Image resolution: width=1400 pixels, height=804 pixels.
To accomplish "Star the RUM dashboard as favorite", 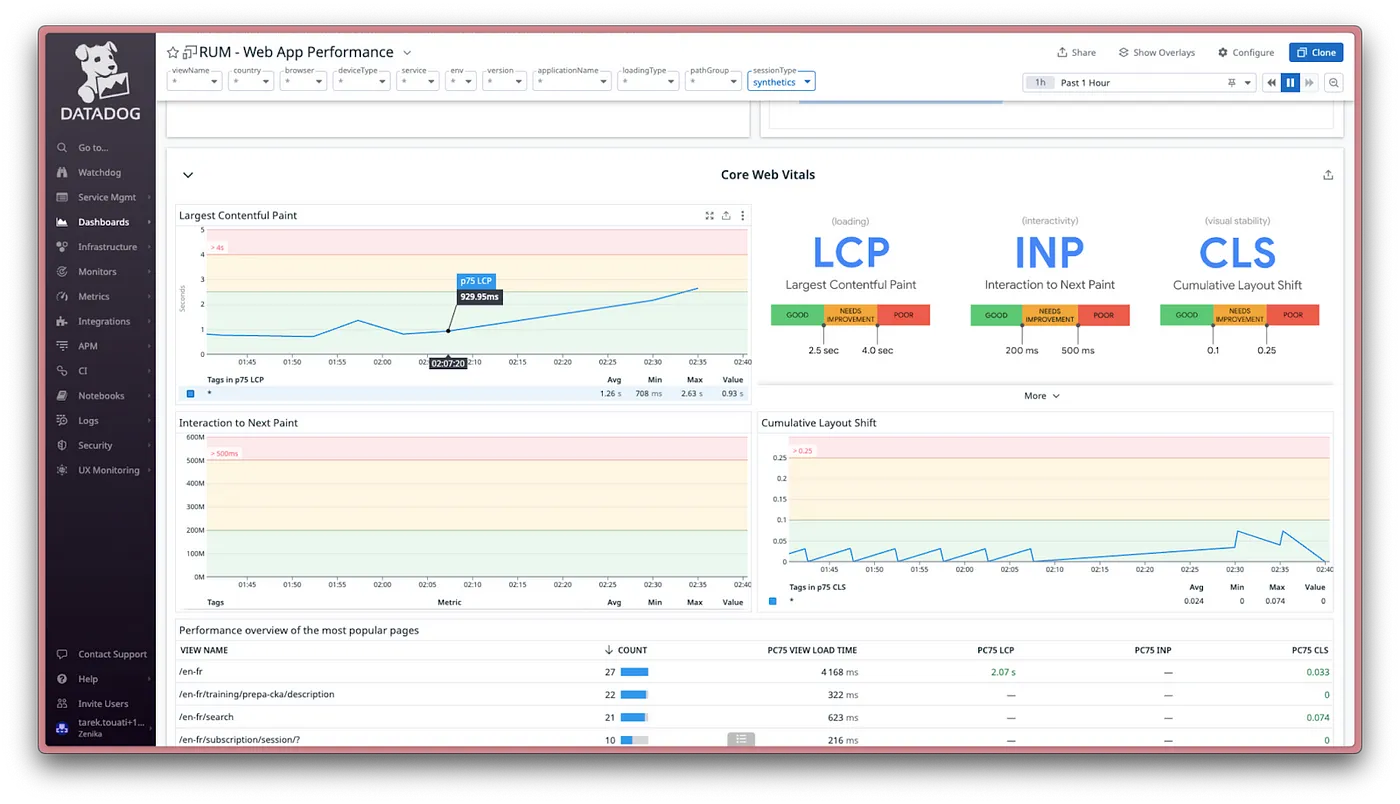I will click(173, 52).
